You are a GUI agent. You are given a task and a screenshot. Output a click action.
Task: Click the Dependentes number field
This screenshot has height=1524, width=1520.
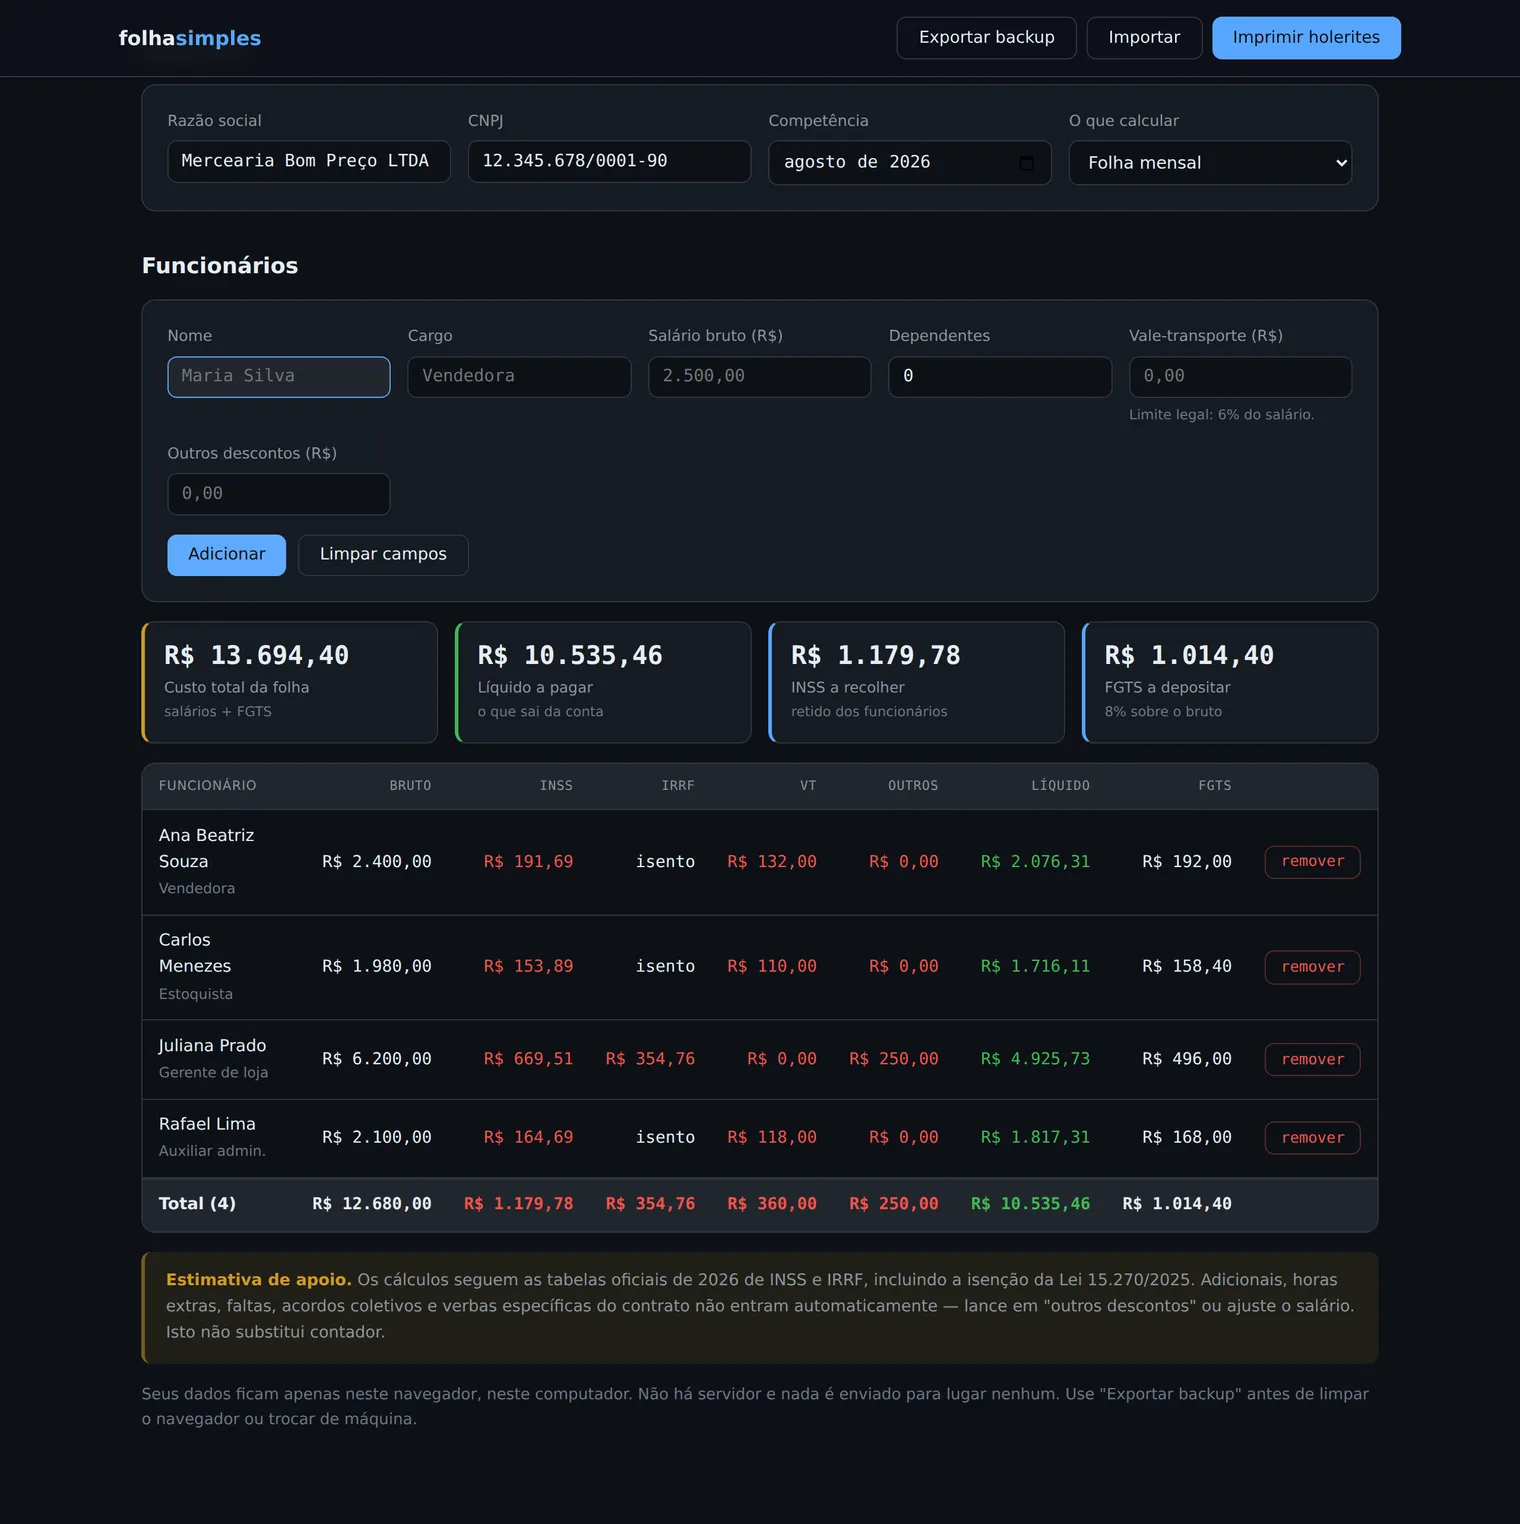(1000, 377)
